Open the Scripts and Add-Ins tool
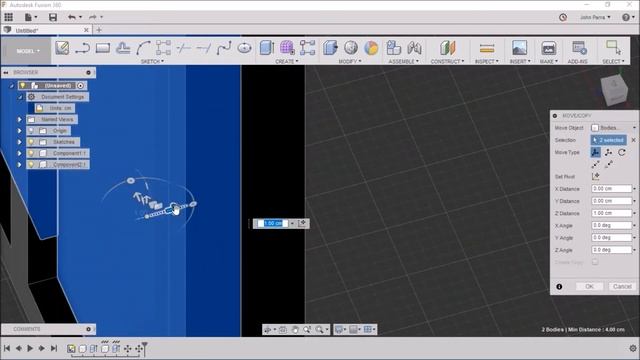 tap(579, 48)
